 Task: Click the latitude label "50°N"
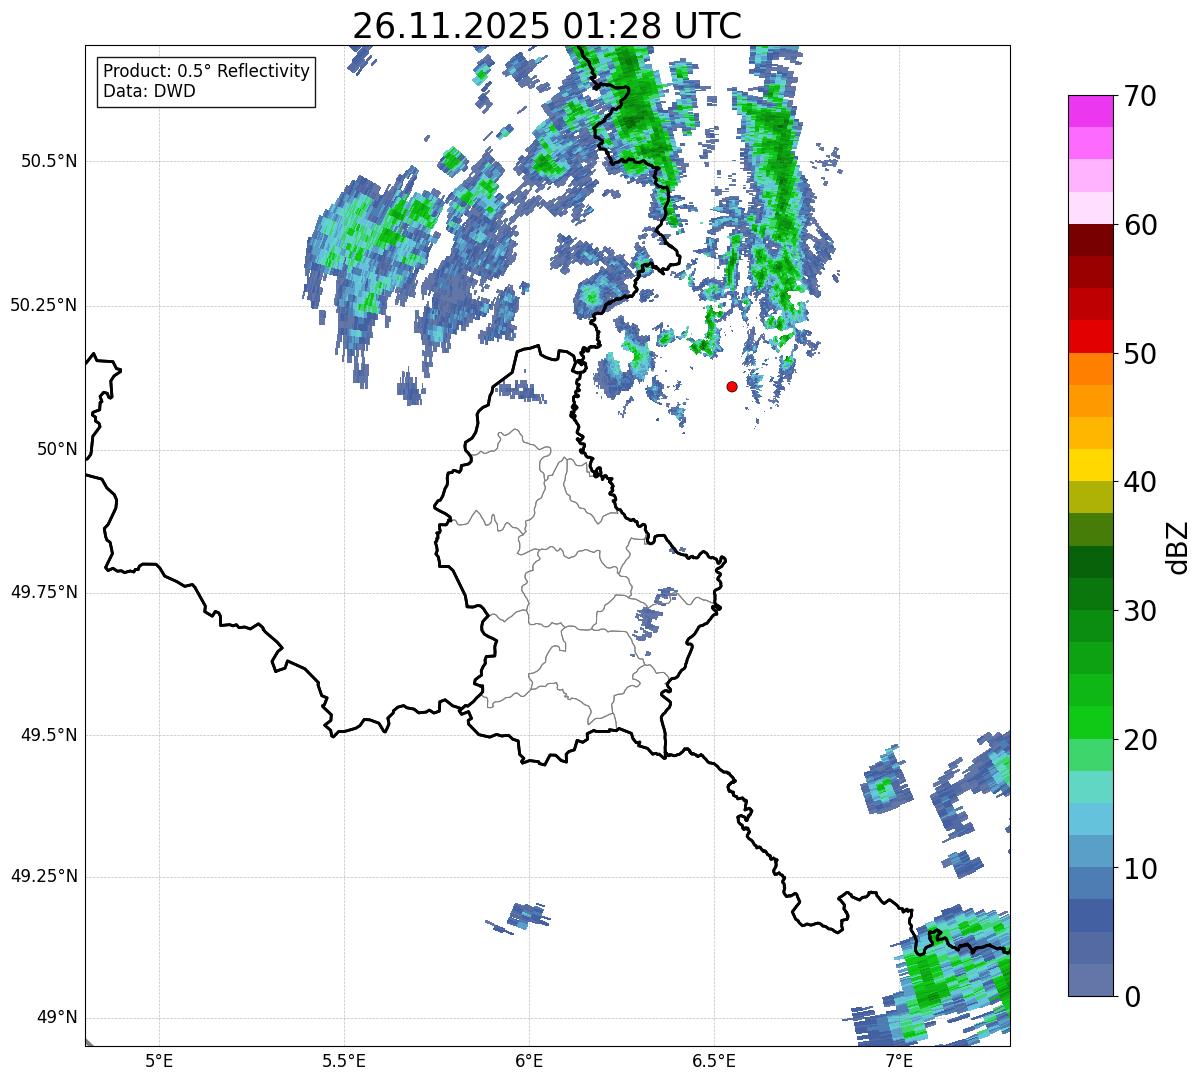(x=57, y=449)
